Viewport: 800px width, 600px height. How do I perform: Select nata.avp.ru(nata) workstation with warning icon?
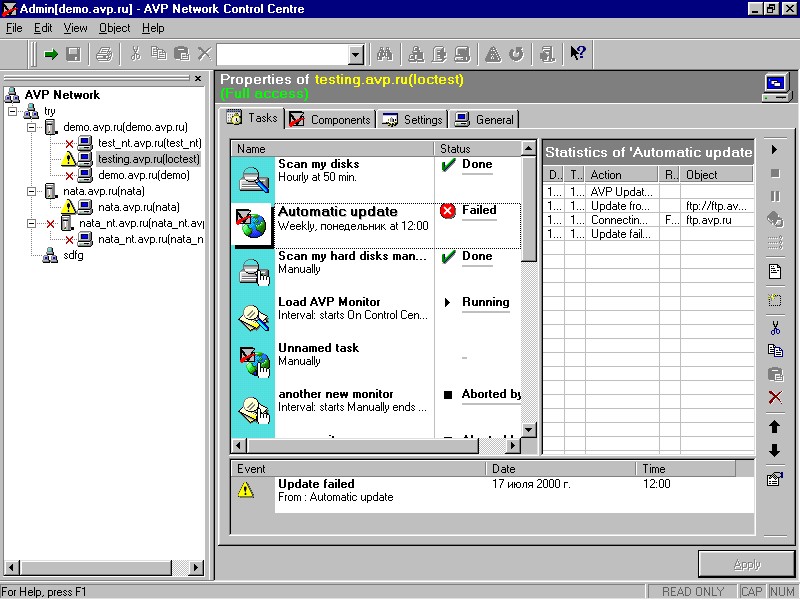coord(138,208)
